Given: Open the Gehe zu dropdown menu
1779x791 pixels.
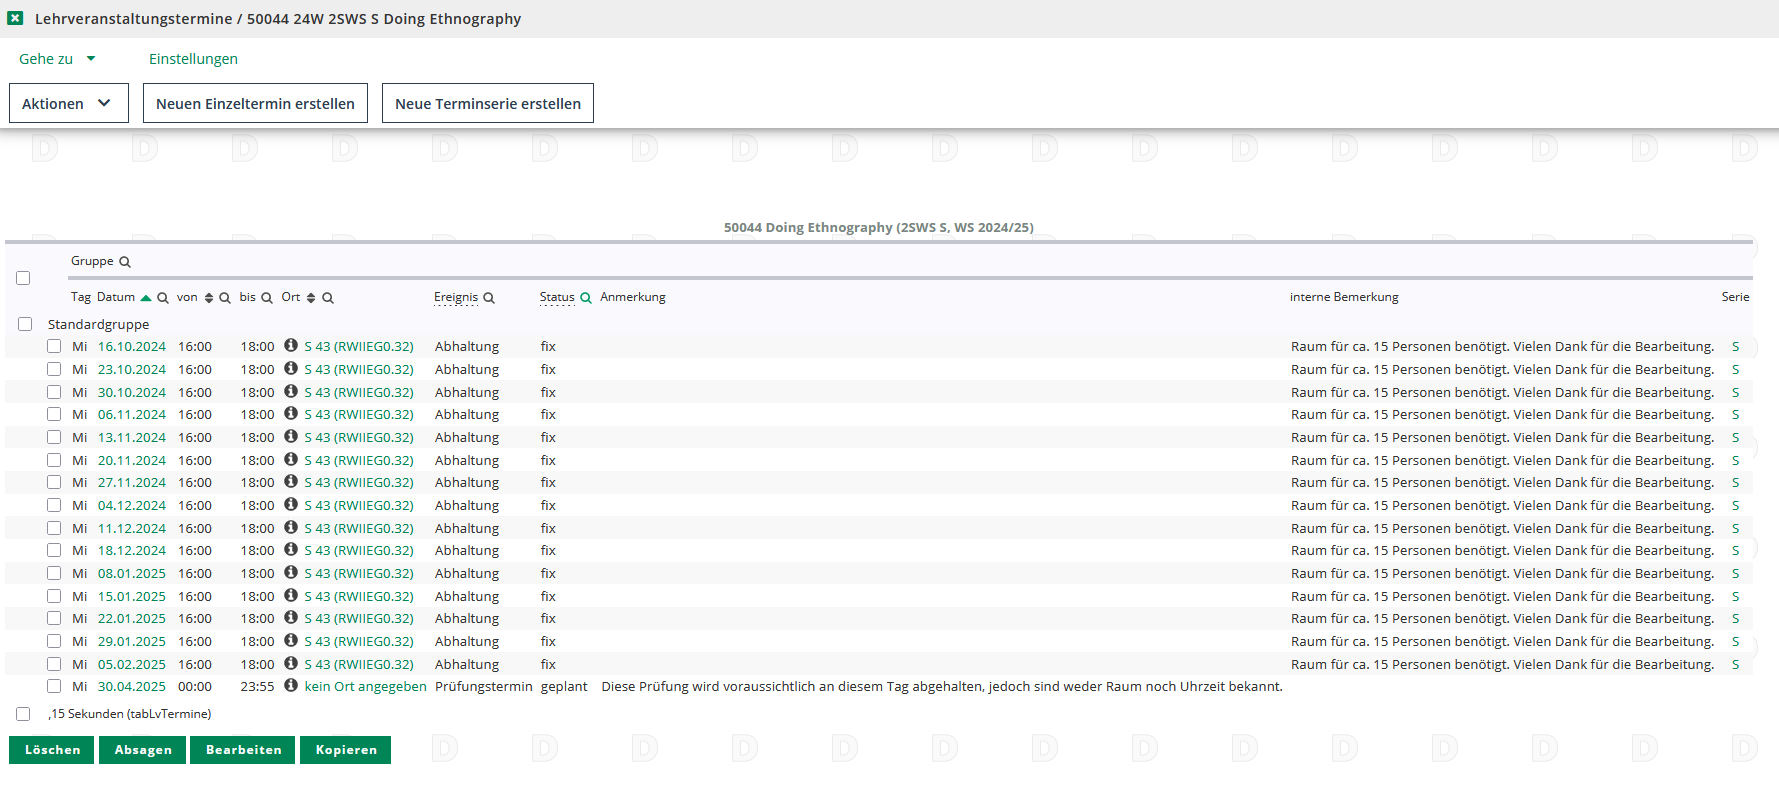Looking at the screenshot, I should pyautogui.click(x=57, y=59).
